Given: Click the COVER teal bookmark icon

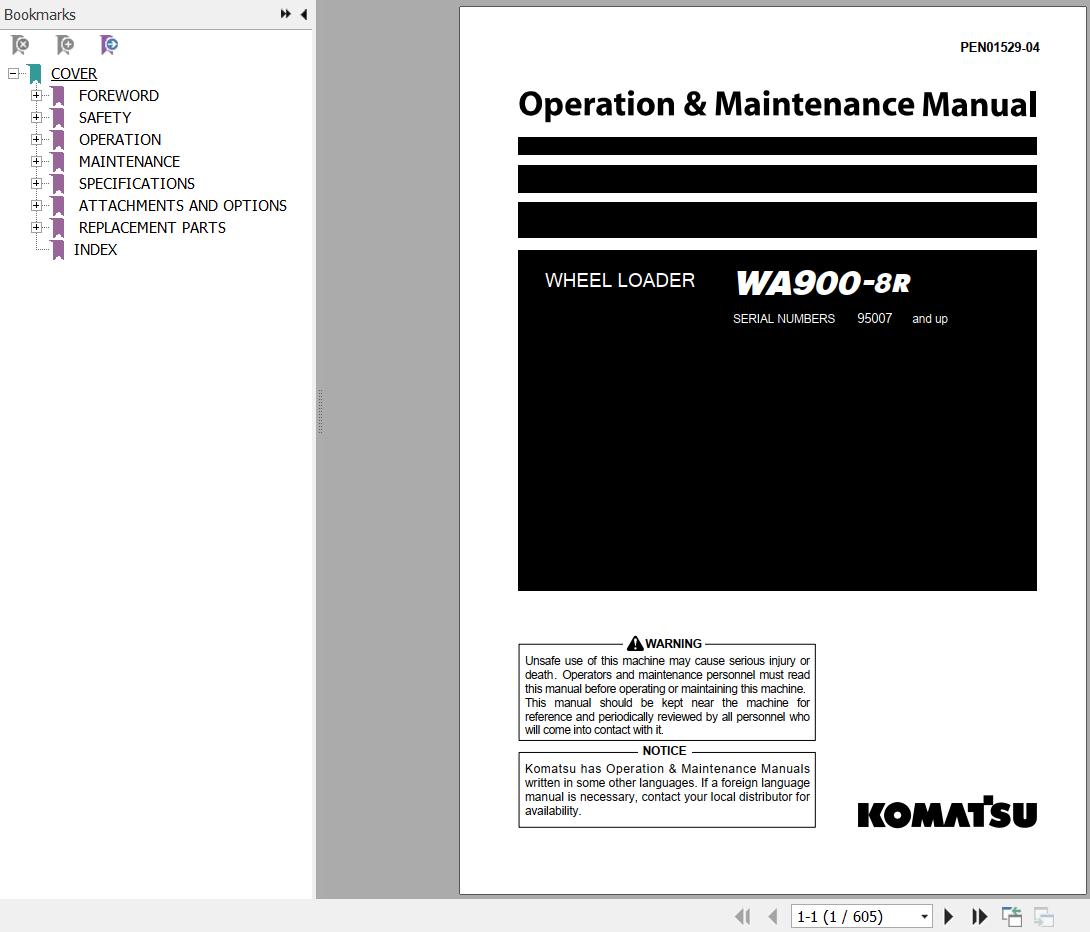Looking at the screenshot, I should (35, 74).
